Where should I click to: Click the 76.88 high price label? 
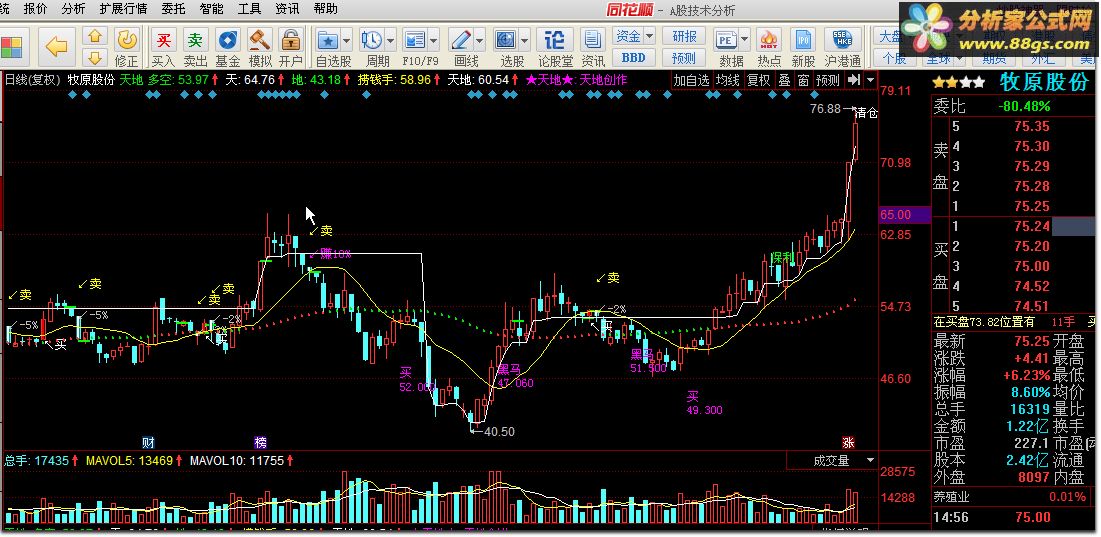click(824, 108)
